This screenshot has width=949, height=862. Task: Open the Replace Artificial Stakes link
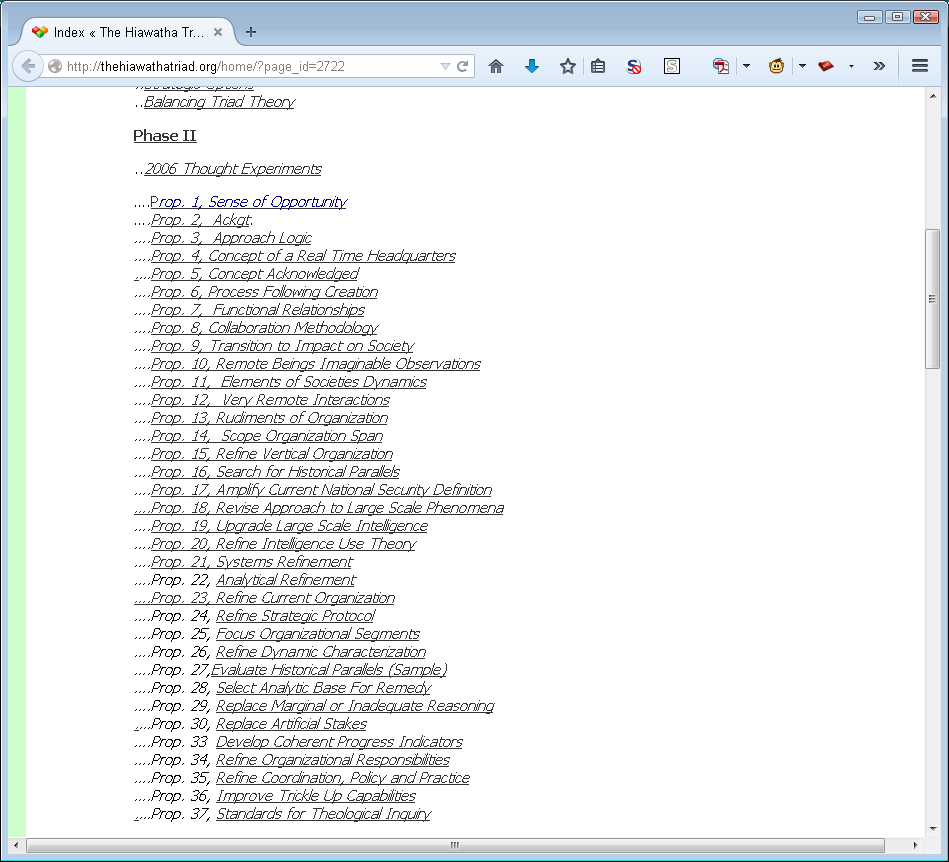click(291, 724)
